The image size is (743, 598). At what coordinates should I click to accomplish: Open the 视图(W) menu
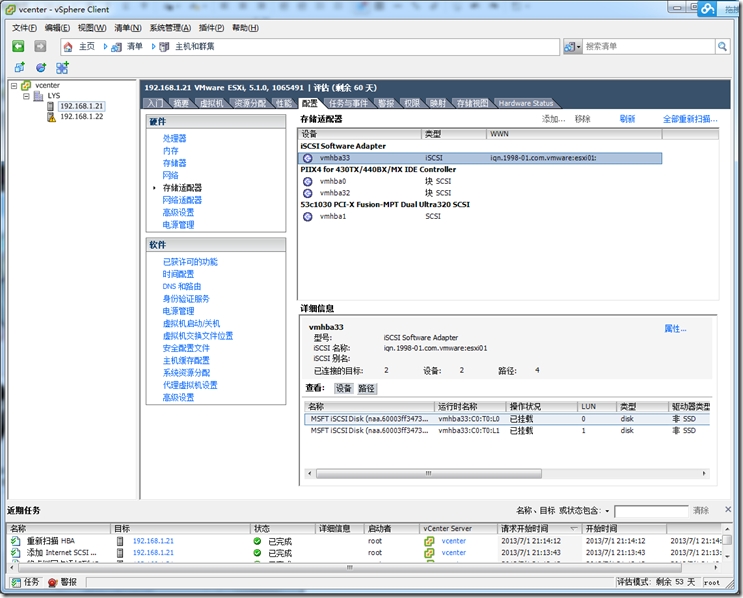coord(92,28)
